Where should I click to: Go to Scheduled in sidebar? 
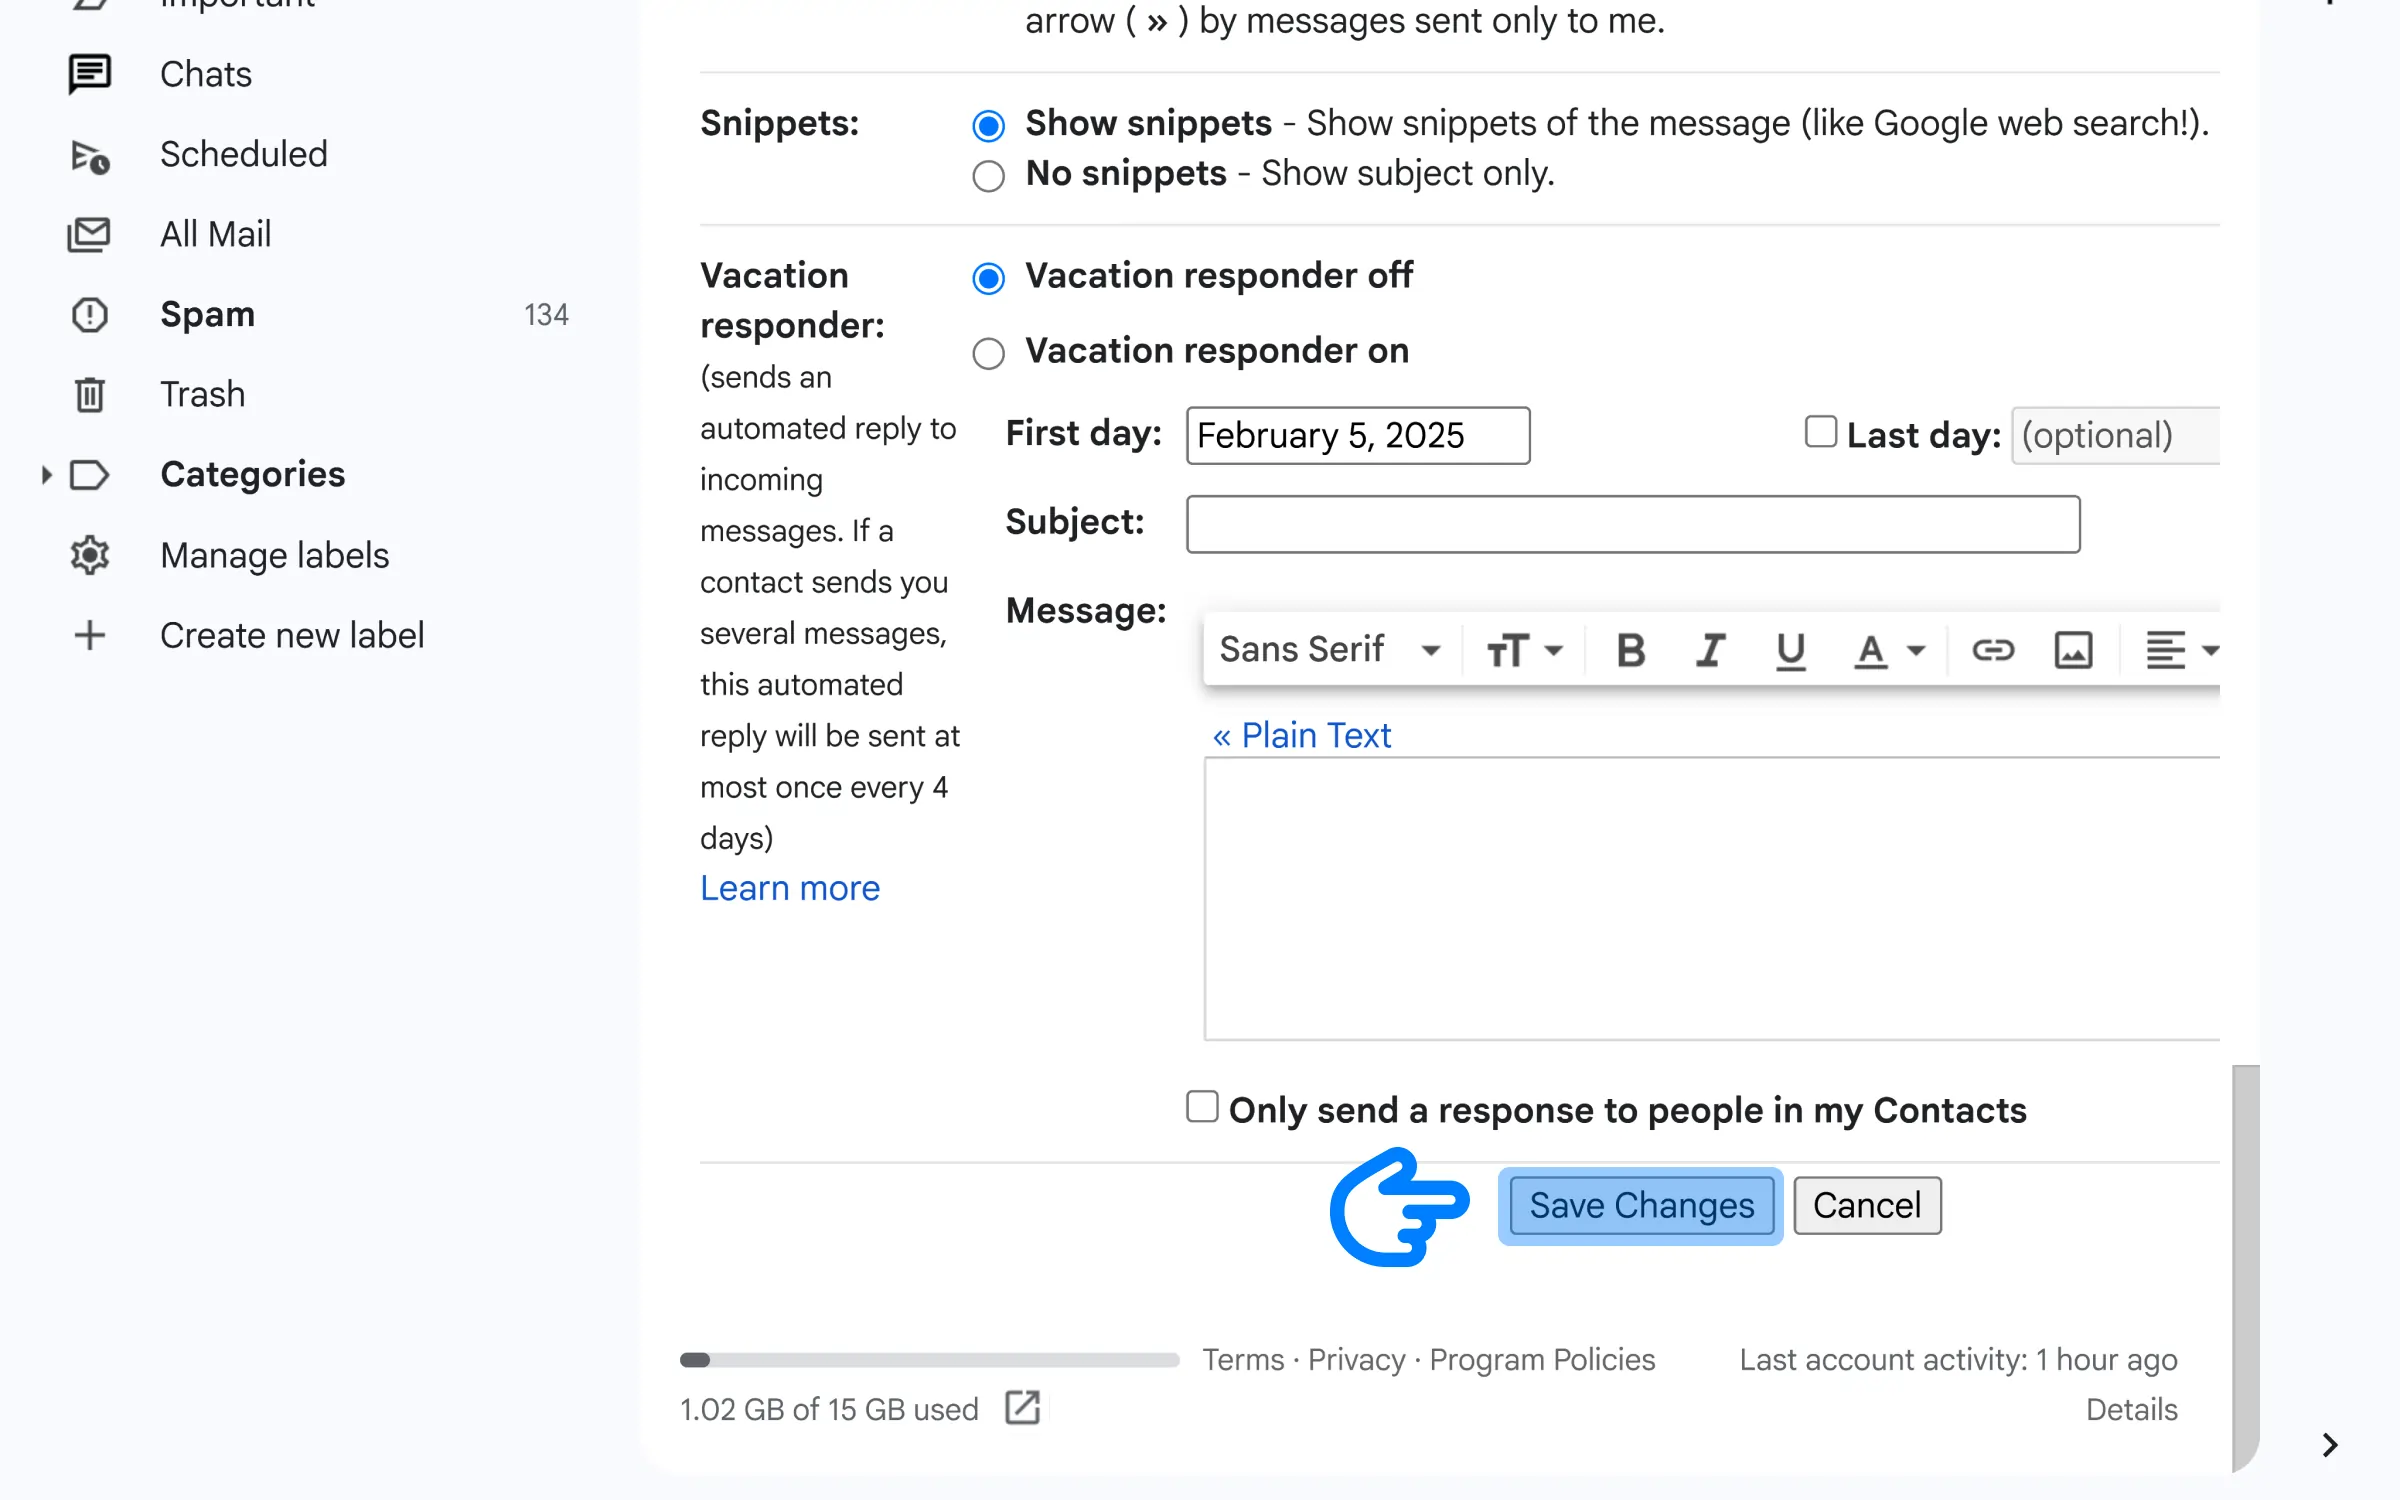pos(243,154)
